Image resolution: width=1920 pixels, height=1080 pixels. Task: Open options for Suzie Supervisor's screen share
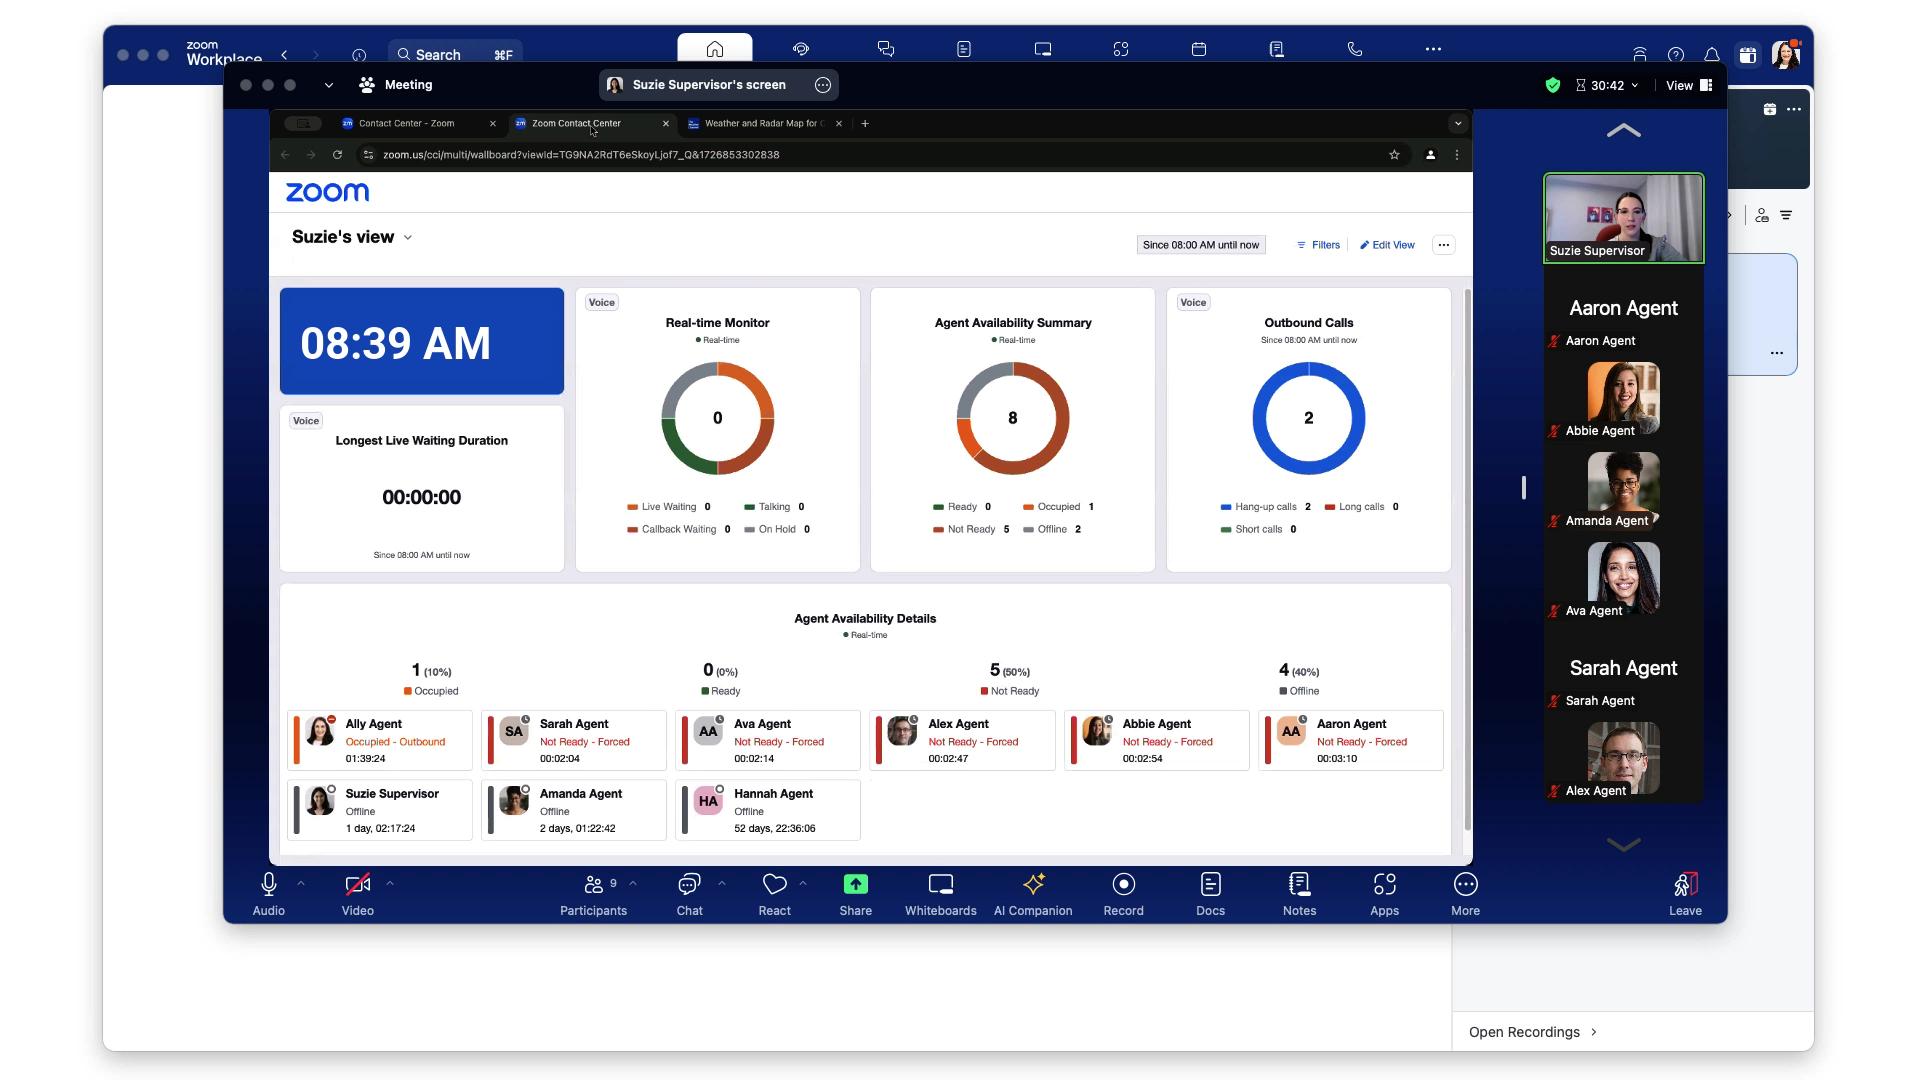click(823, 85)
